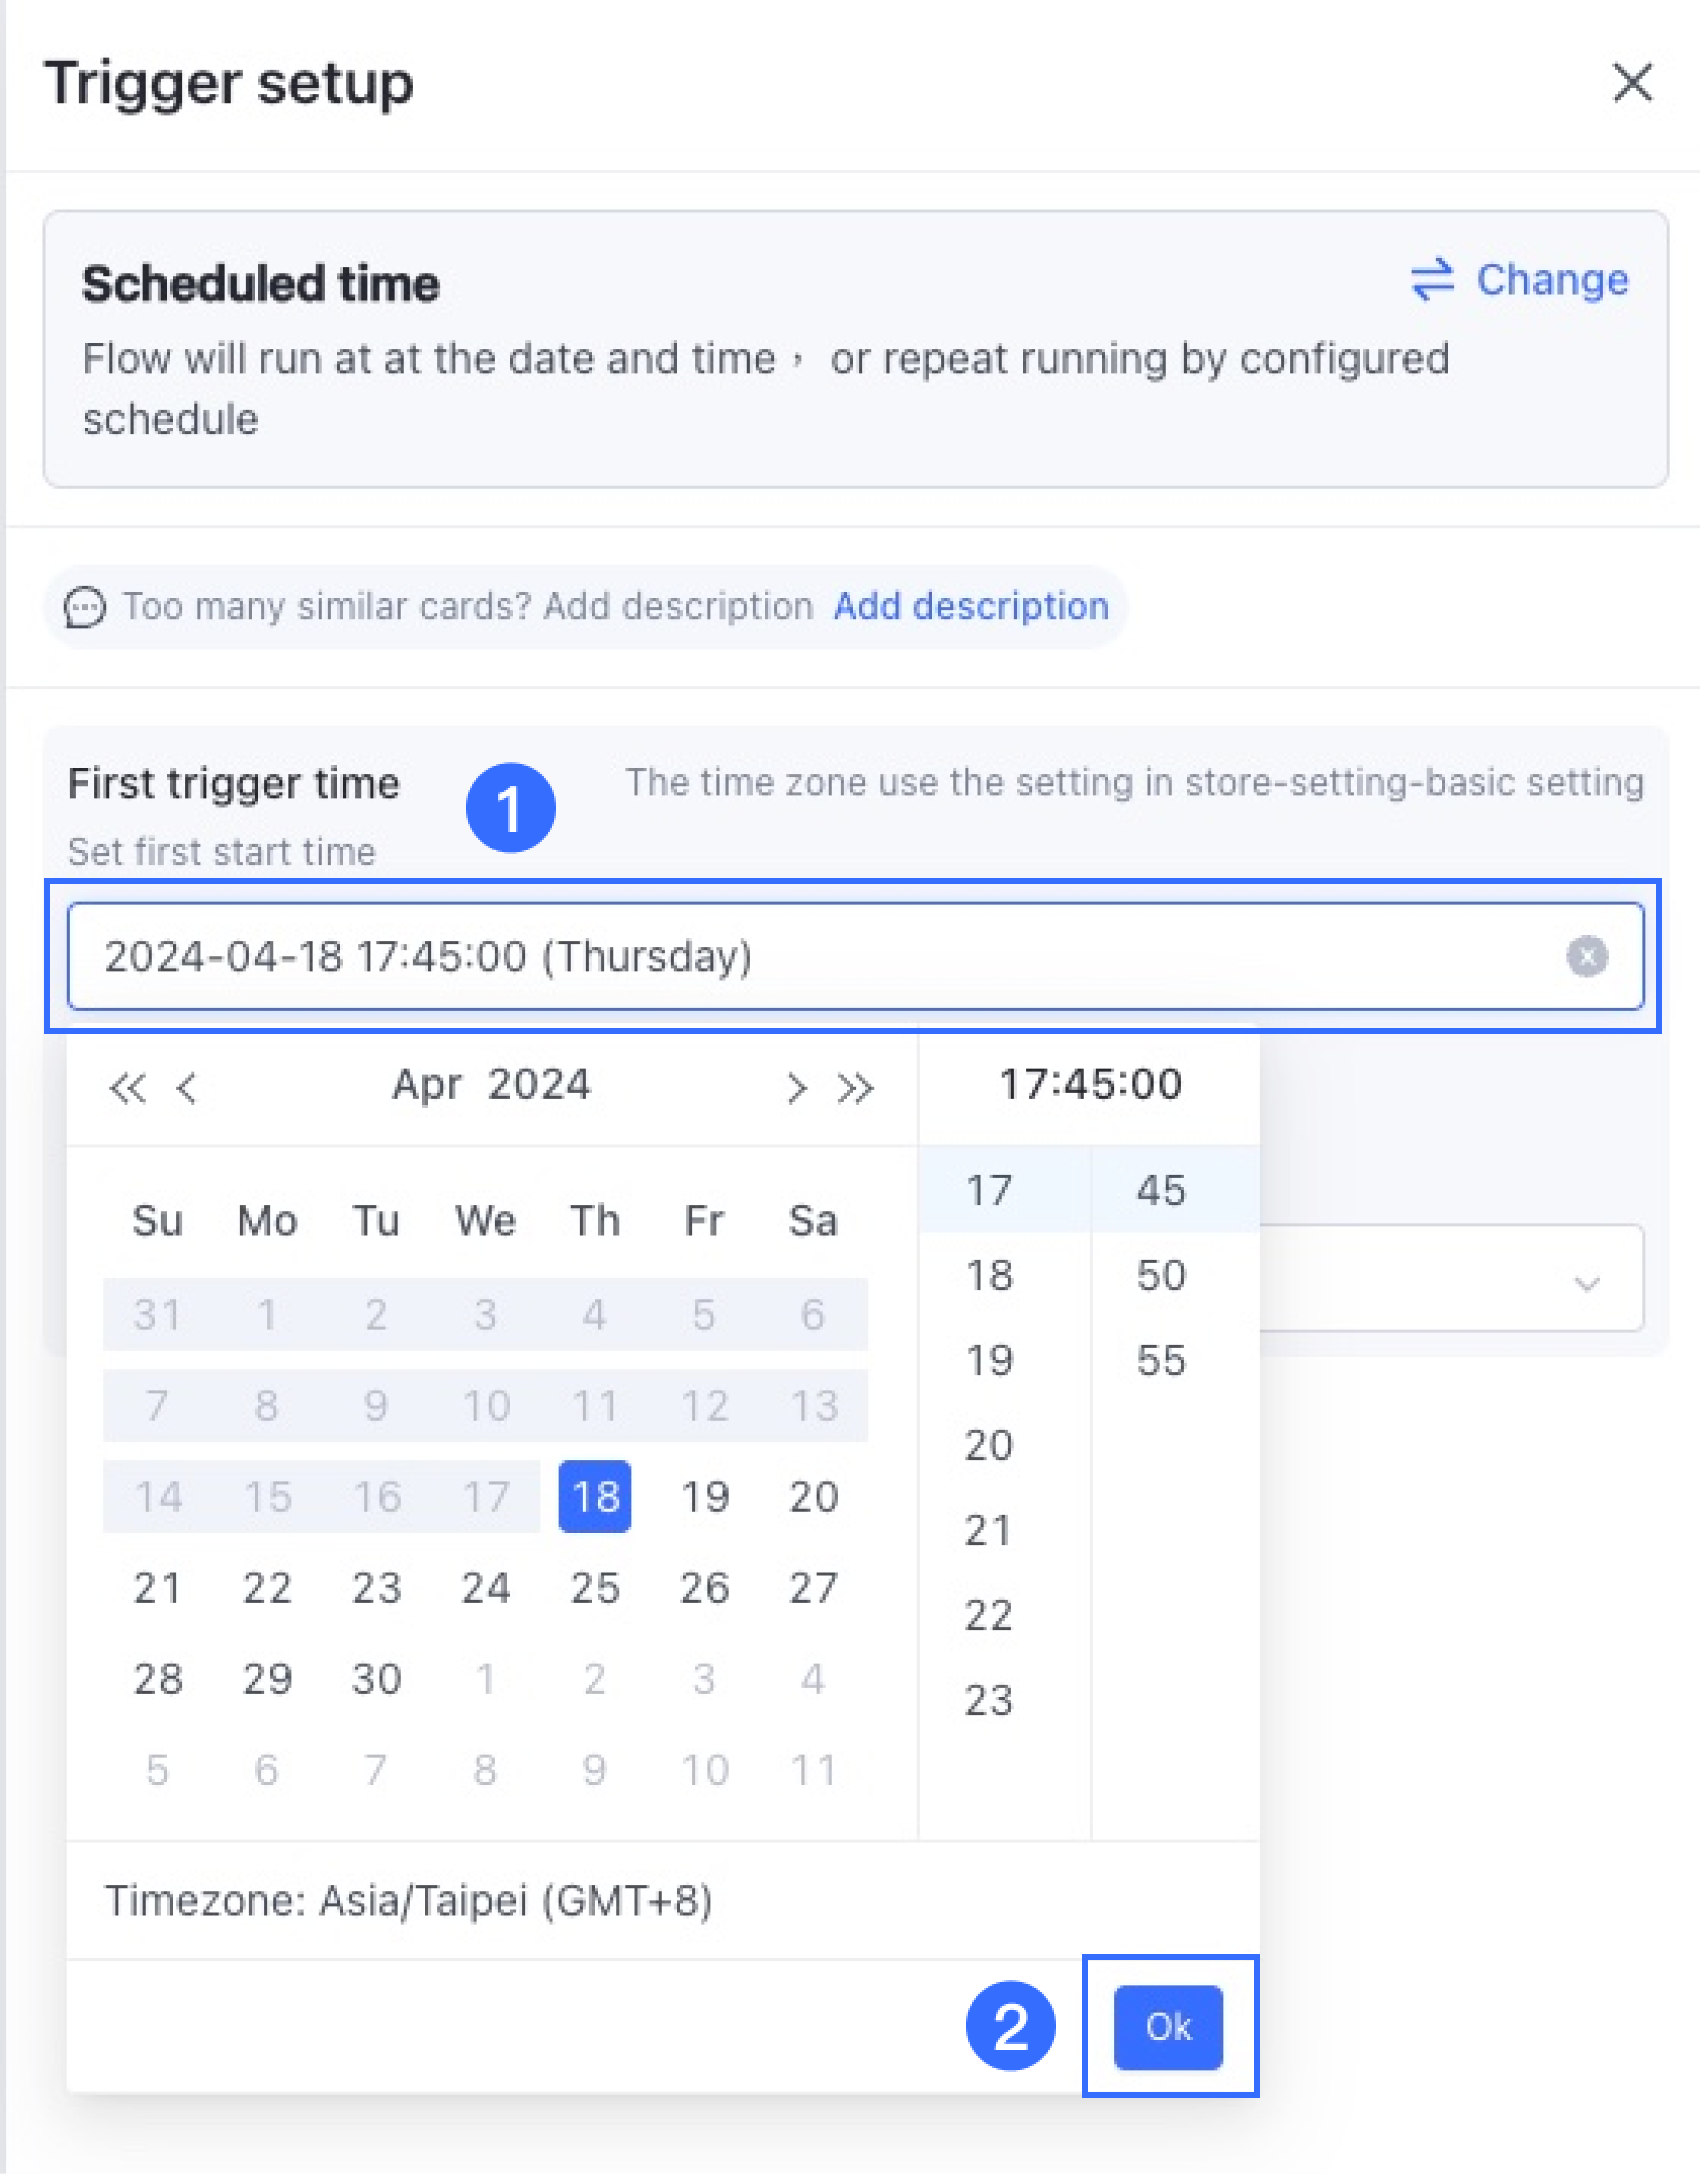The height and width of the screenshot is (2174, 1700).
Task: Advance to next month with right chevron
Action: click(796, 1087)
